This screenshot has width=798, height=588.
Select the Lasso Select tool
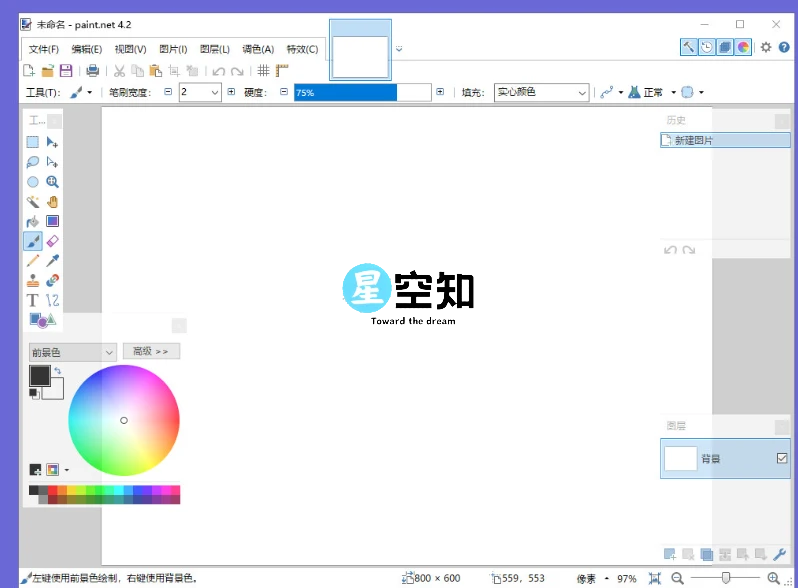coord(33,162)
